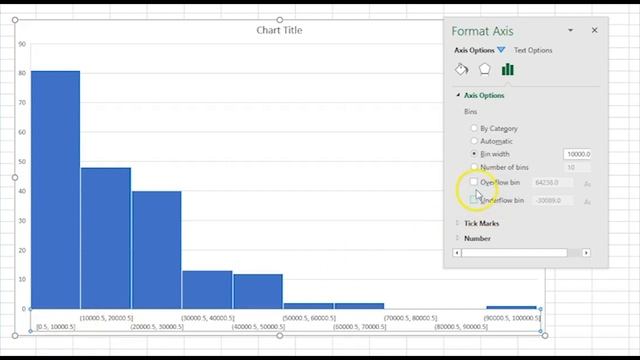Enable the Underflow bin checkbox

pyautogui.click(x=473, y=200)
